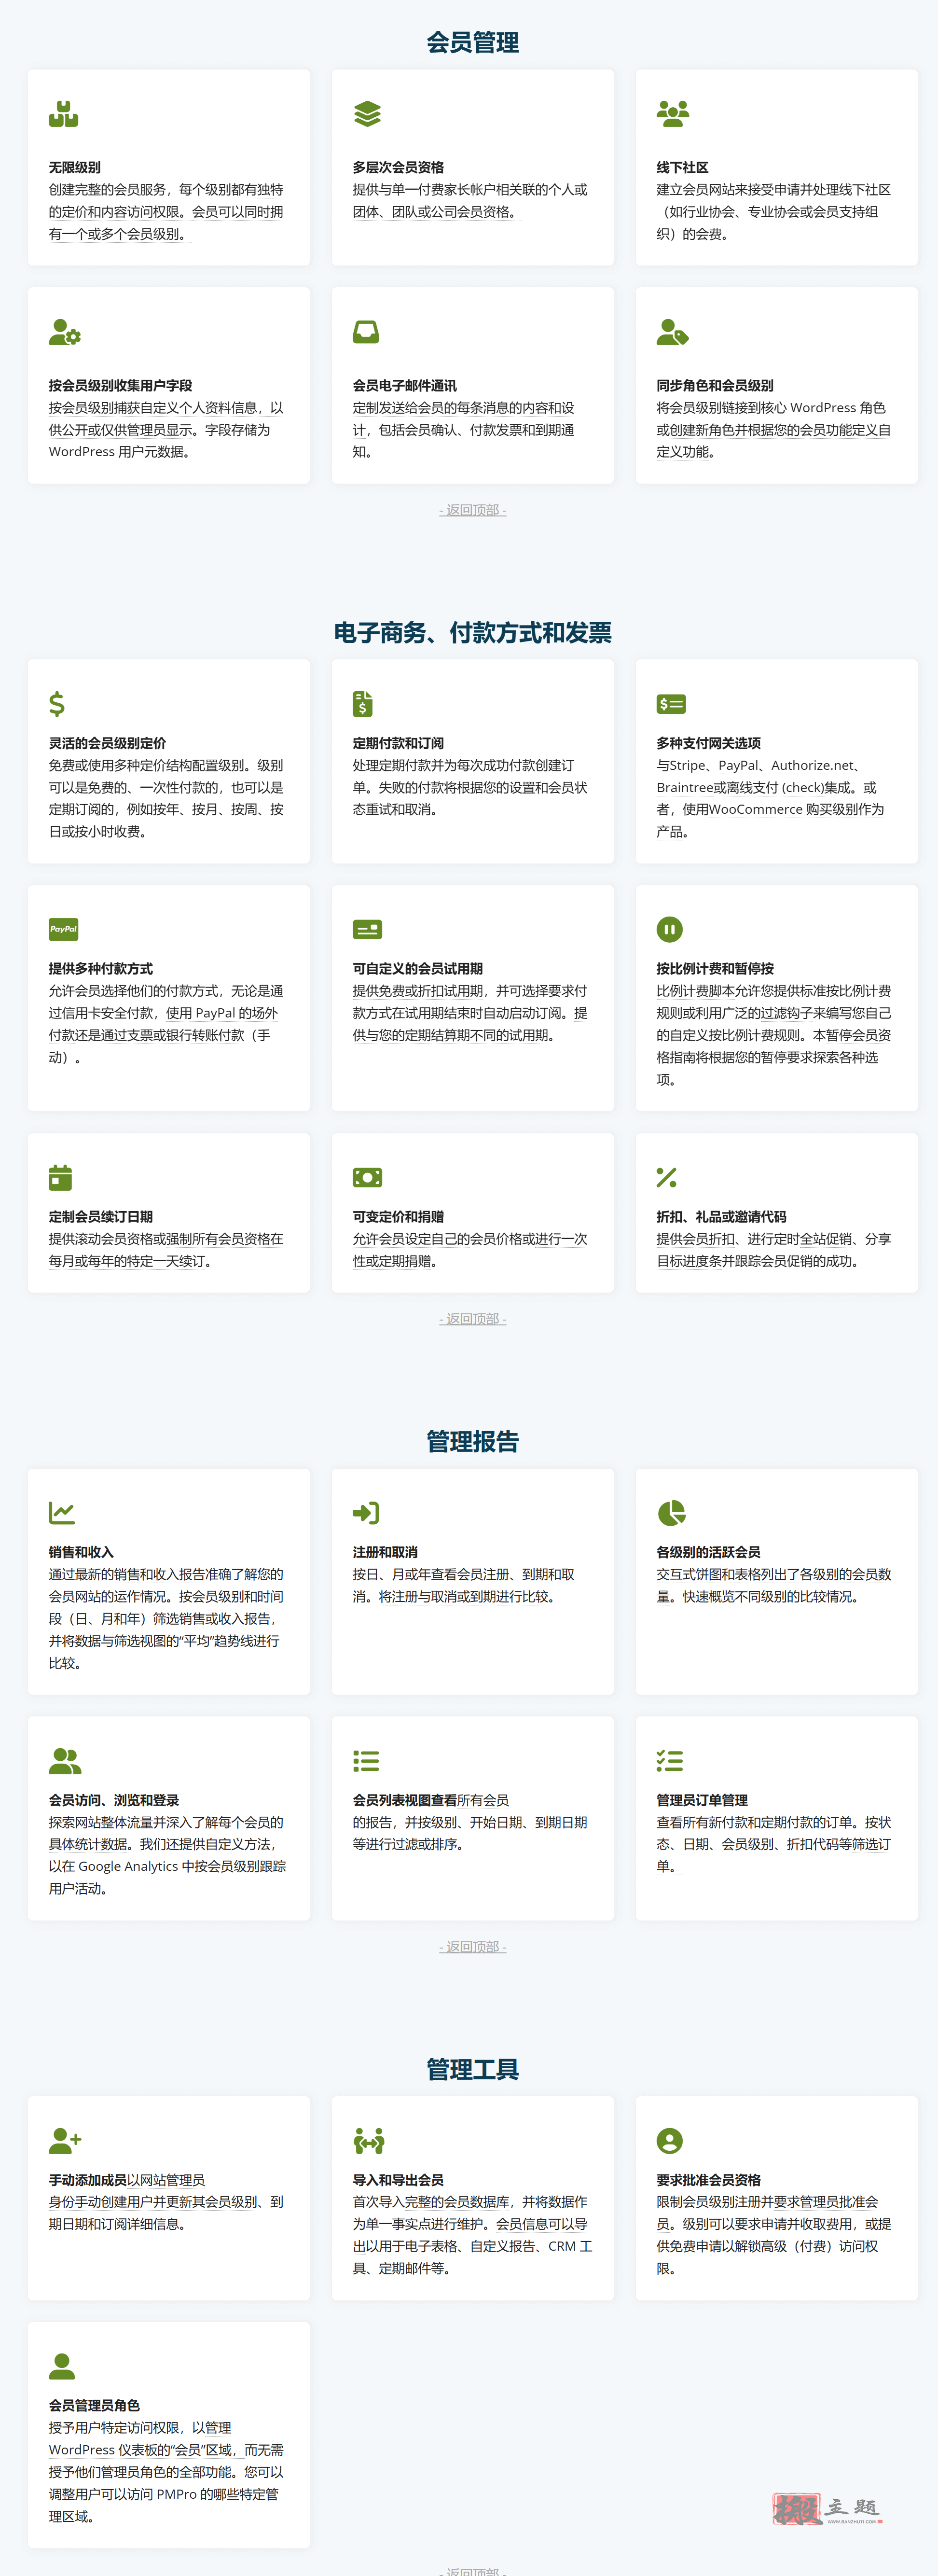Click the 手动添加成员 card title
Viewport: 938px width, 2576px height.
pyautogui.click(x=88, y=2180)
